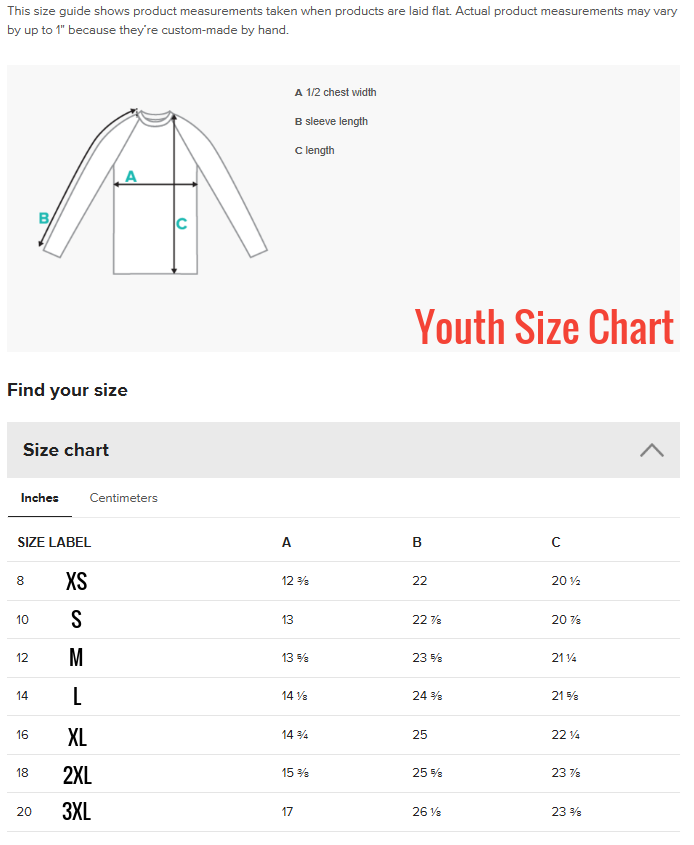Viewport: 694px width, 845px height.
Task: Select the Inches tab
Action: click(39, 498)
